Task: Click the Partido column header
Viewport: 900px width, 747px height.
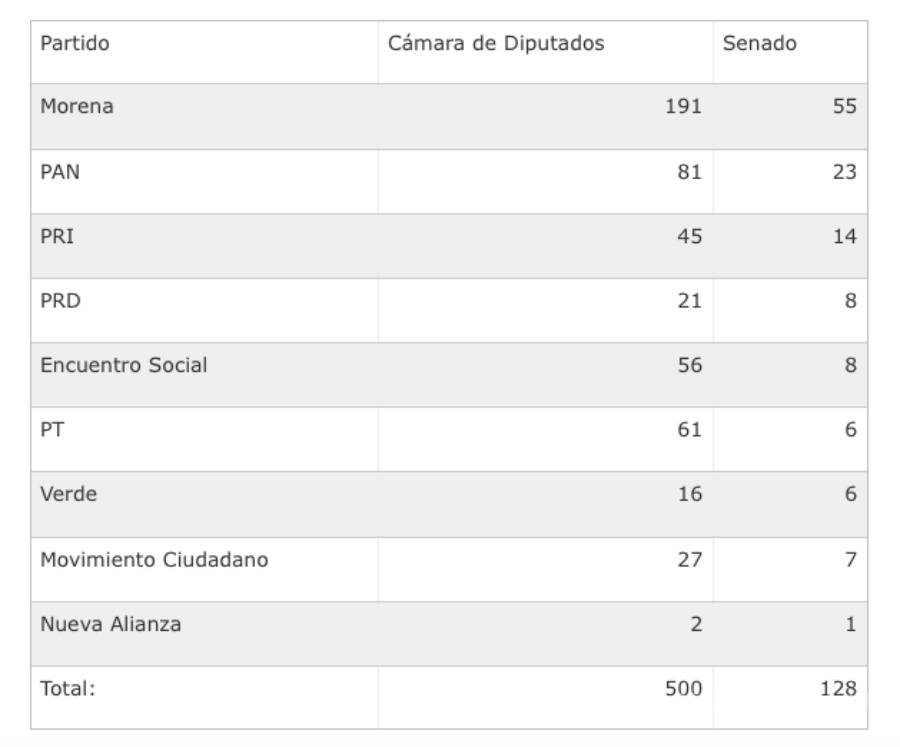Action: click(x=75, y=44)
